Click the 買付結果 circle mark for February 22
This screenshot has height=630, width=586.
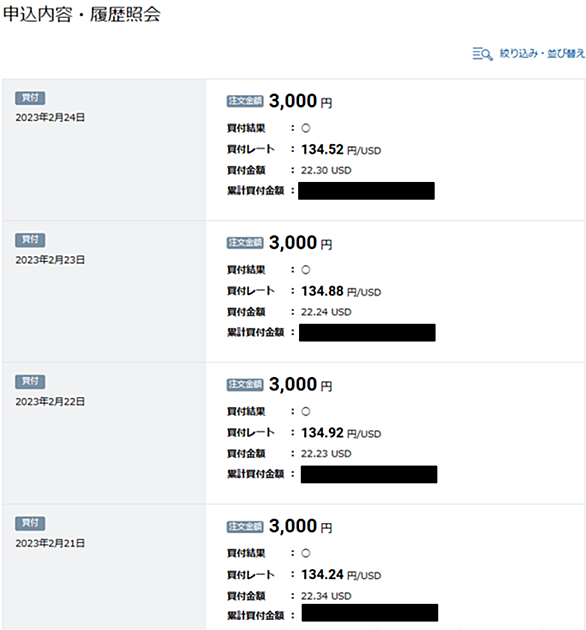(x=306, y=411)
